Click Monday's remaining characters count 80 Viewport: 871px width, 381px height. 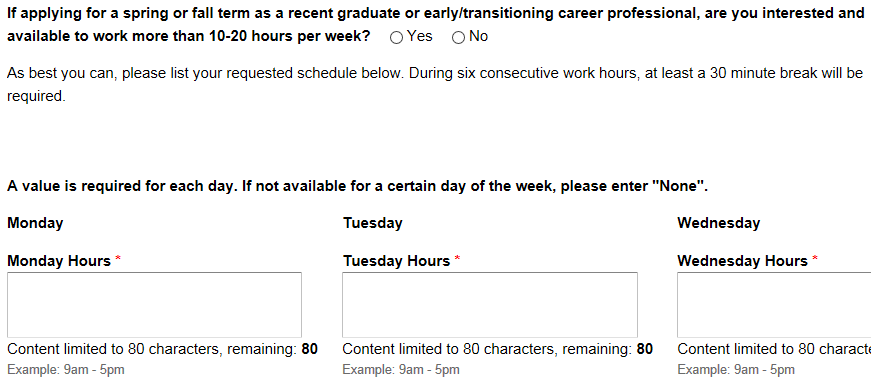pyautogui.click(x=310, y=349)
